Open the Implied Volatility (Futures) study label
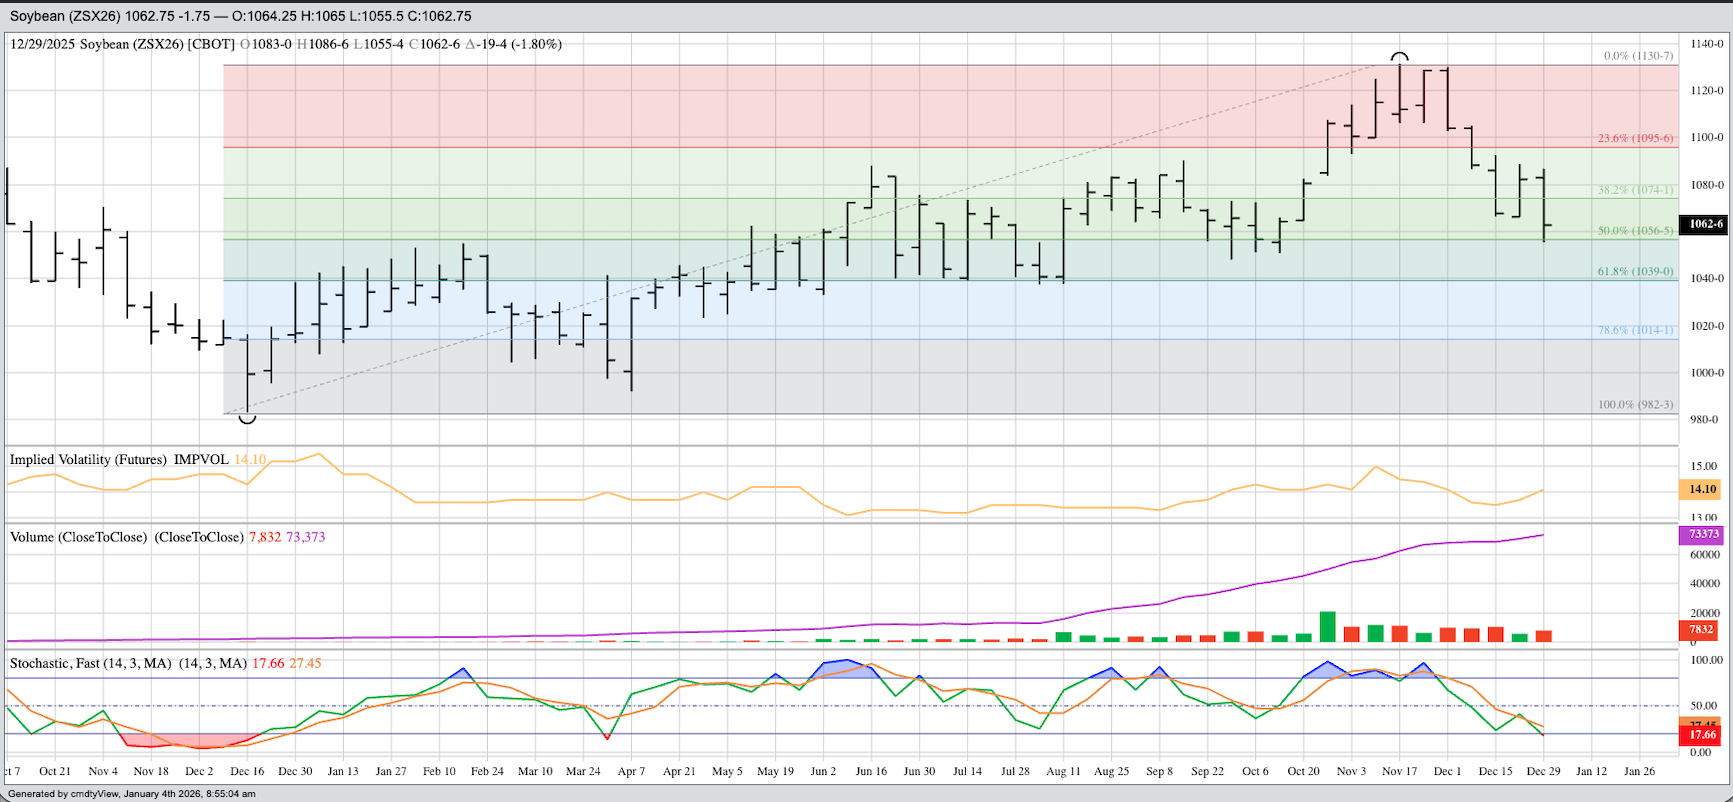1733x802 pixels. 88,460
